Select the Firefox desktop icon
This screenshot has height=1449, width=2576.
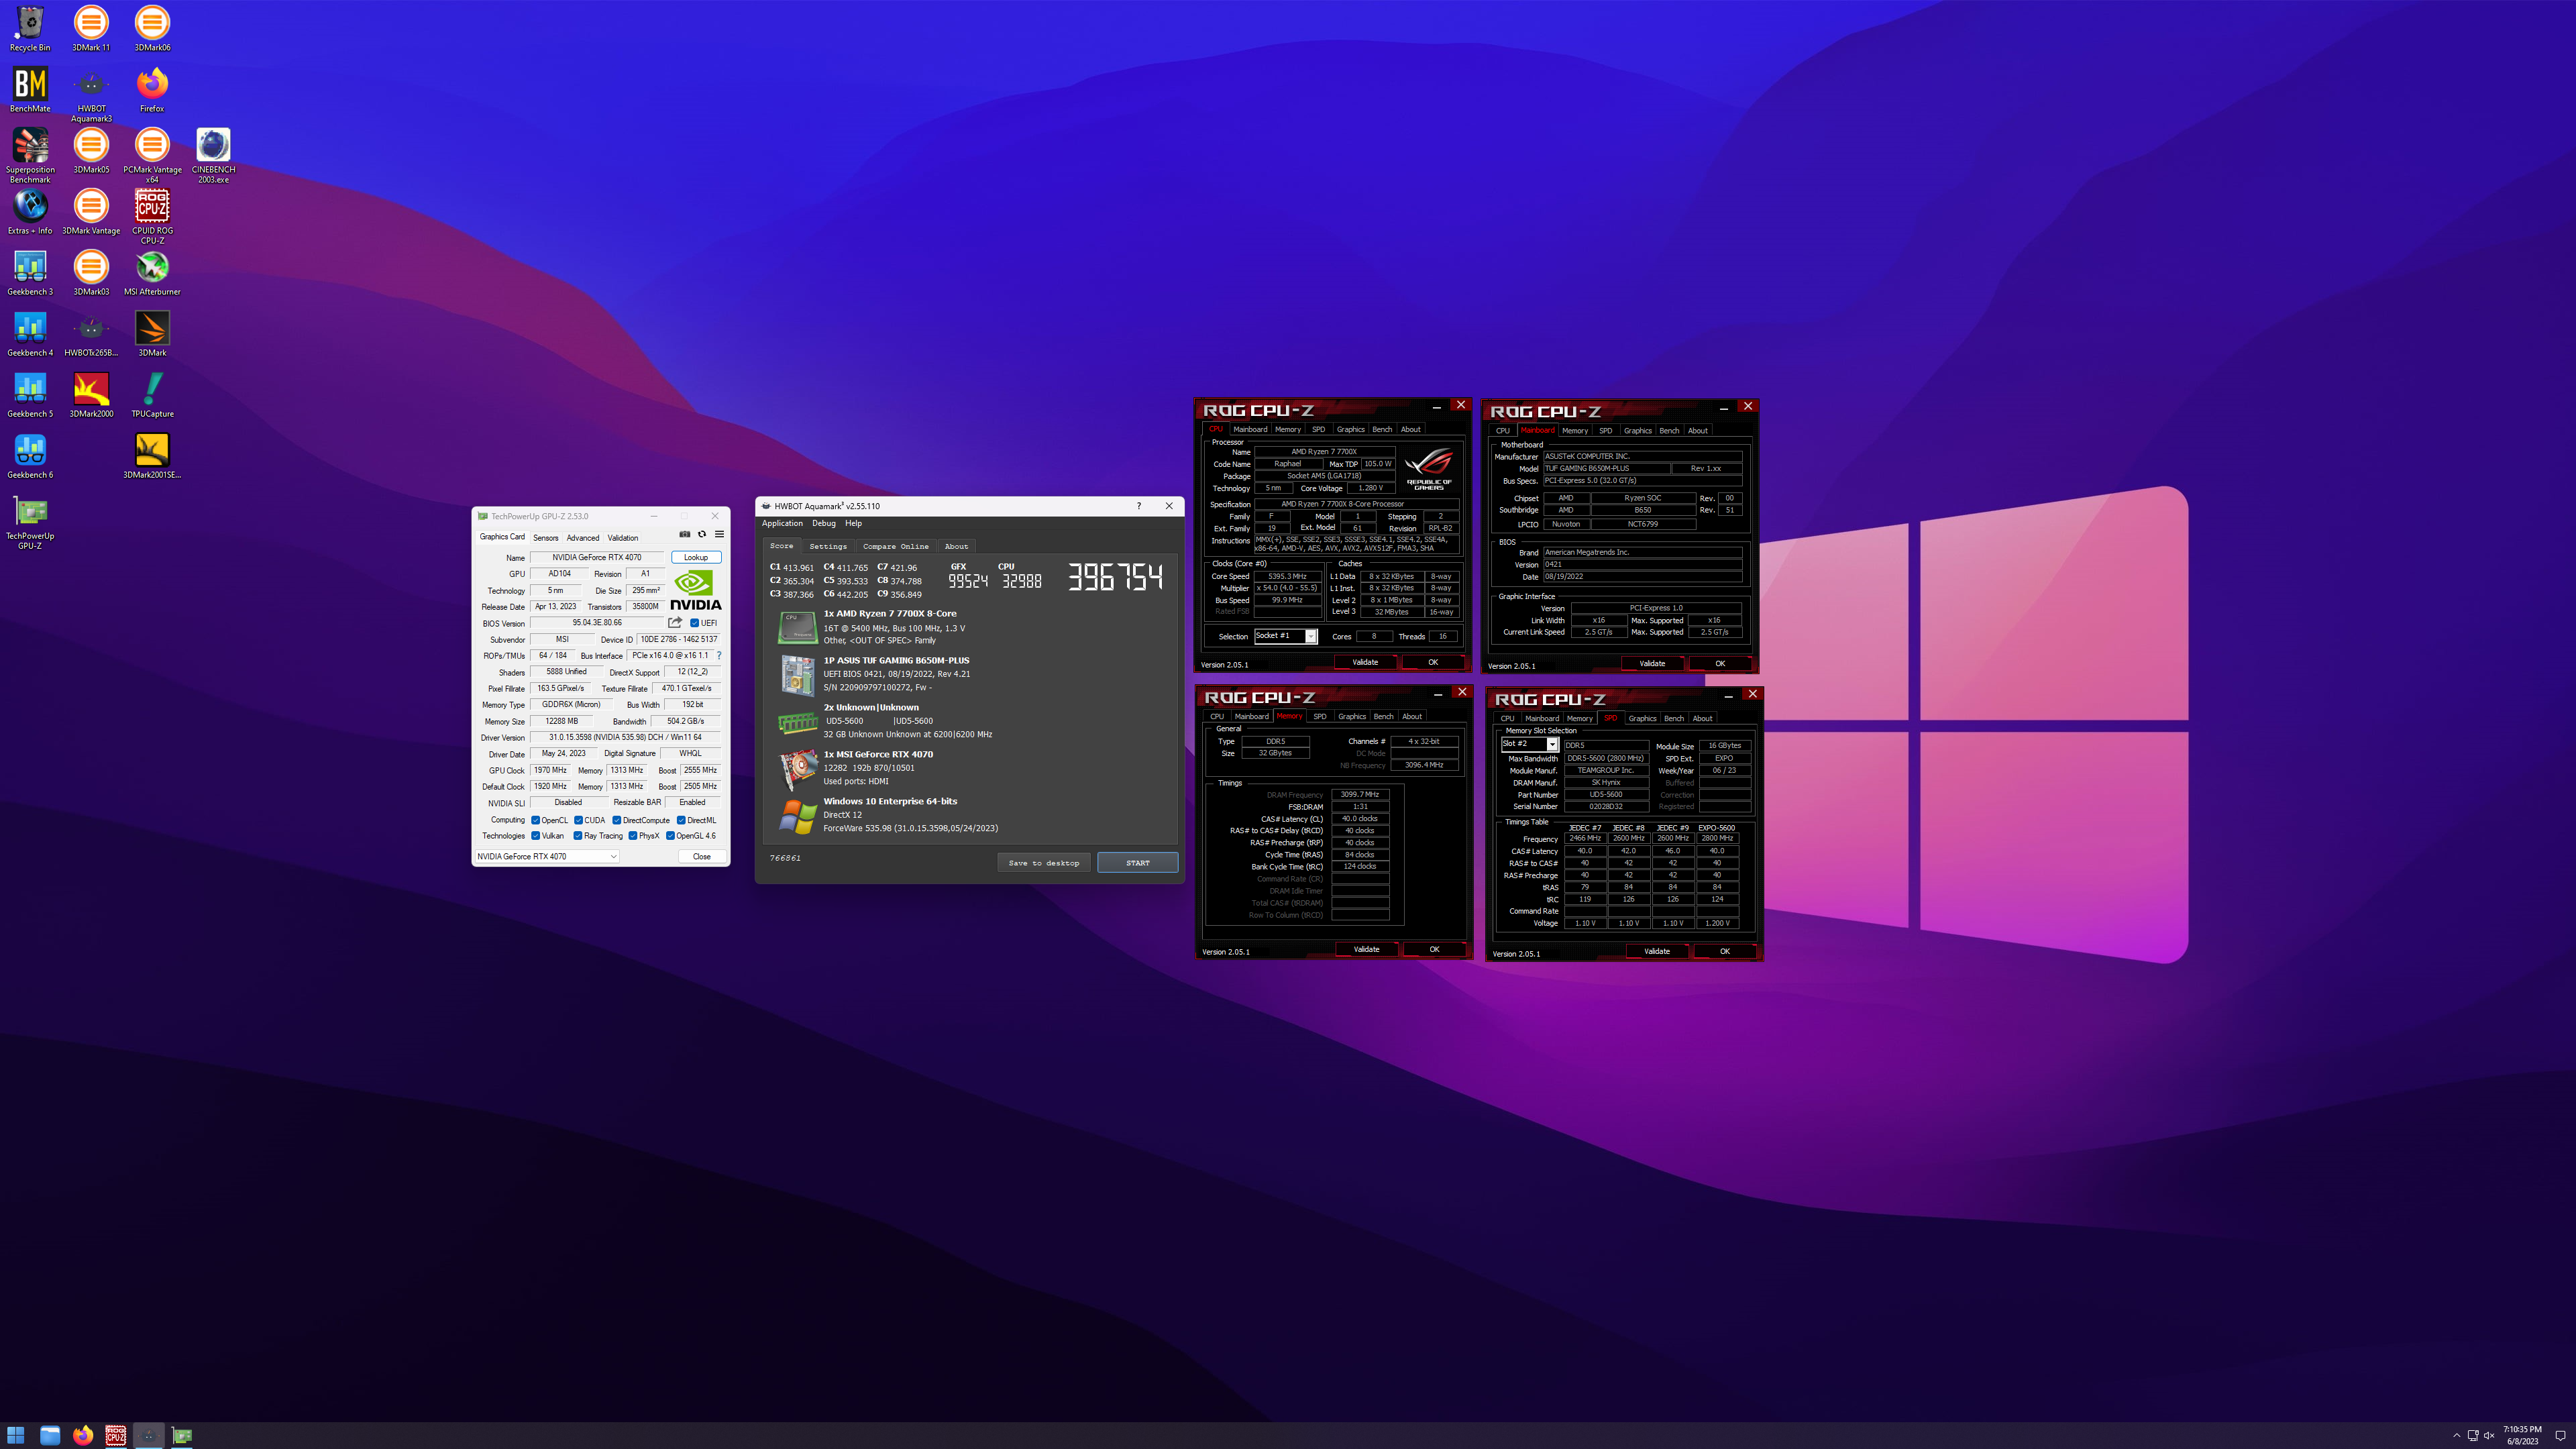coord(152,90)
